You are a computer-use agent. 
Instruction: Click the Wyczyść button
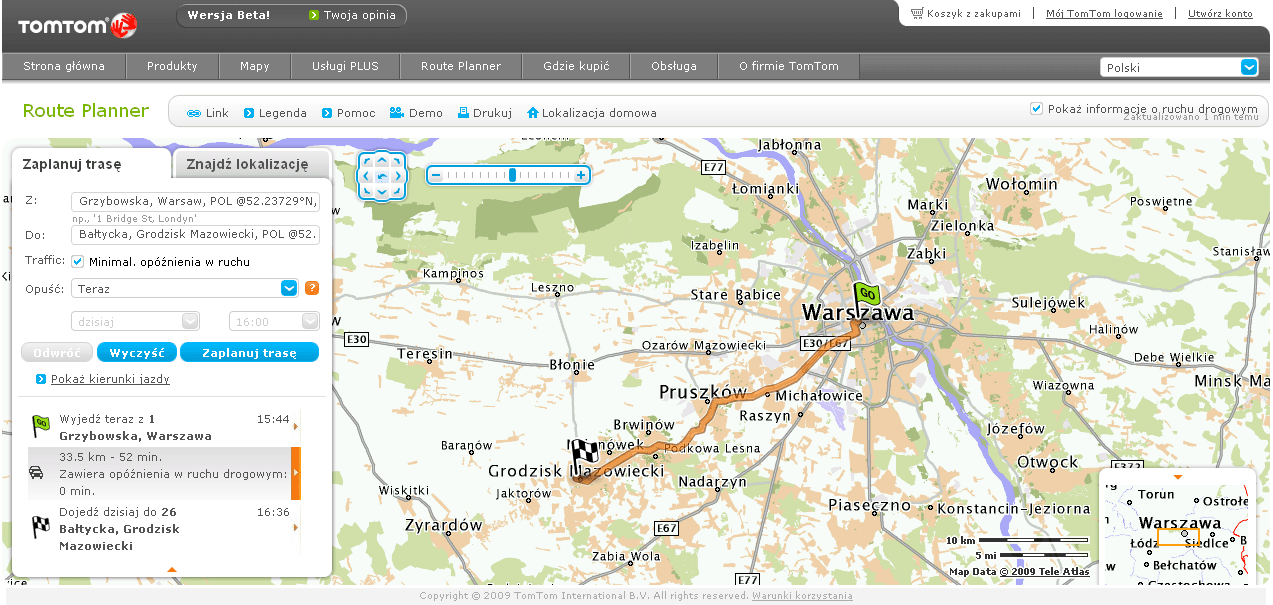pos(137,353)
